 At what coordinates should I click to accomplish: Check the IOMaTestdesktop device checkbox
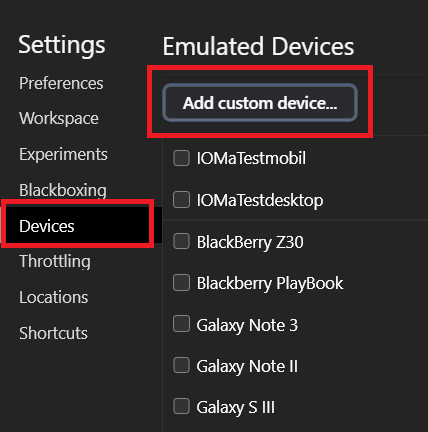pos(181,200)
